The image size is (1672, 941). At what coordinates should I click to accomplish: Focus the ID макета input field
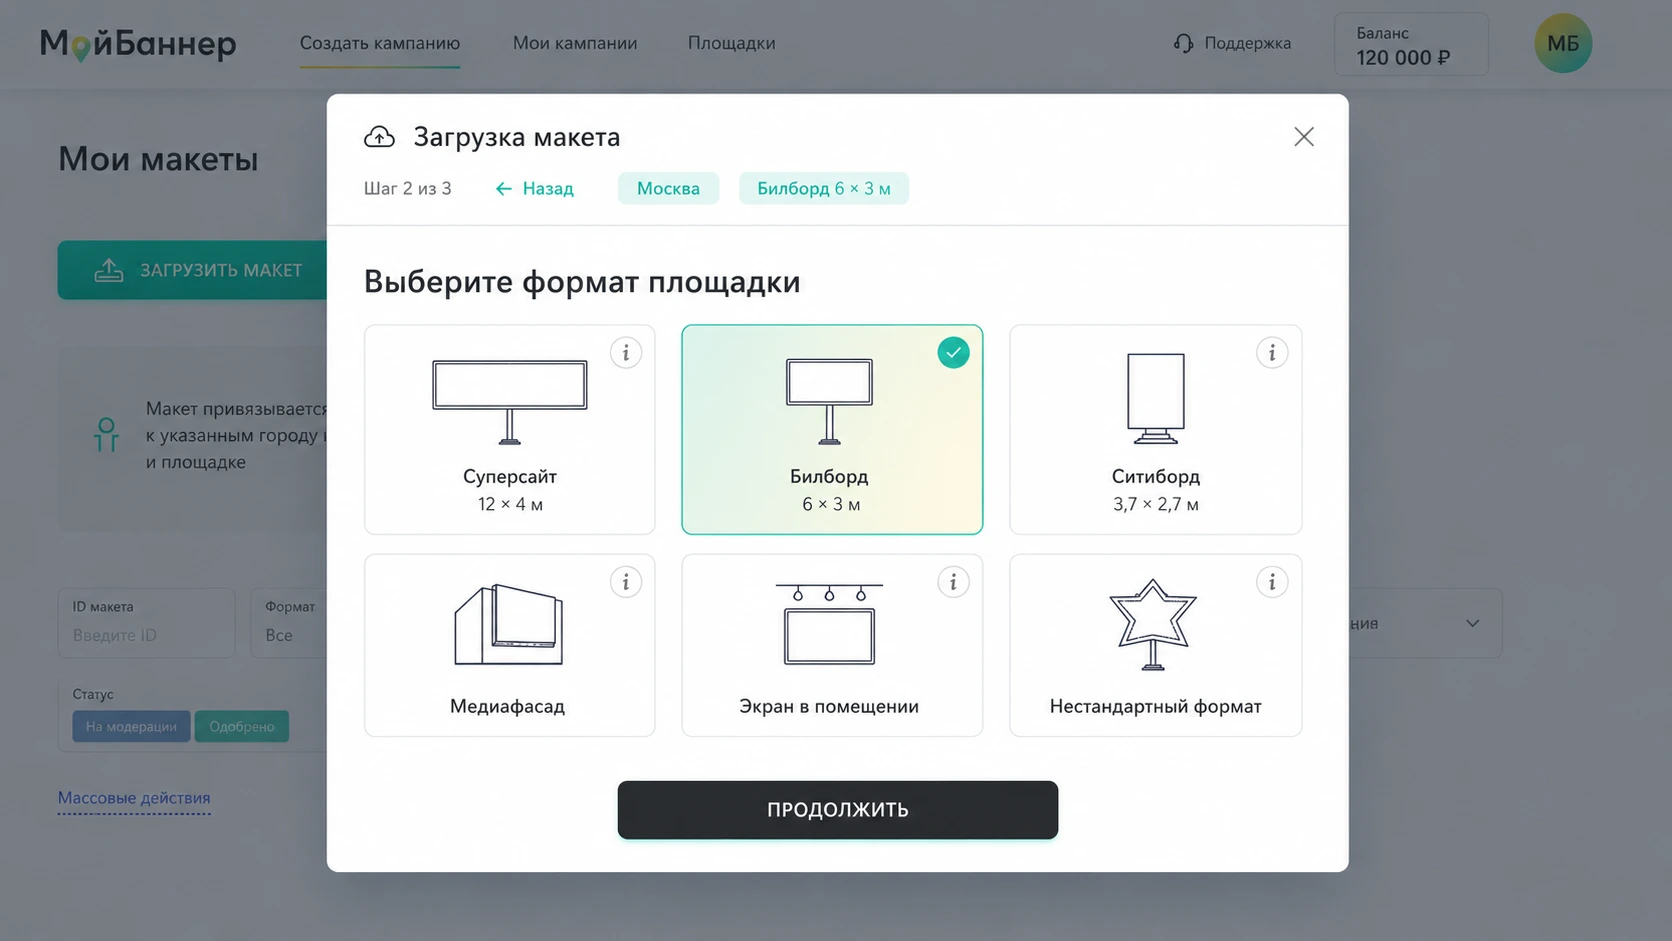147,623
